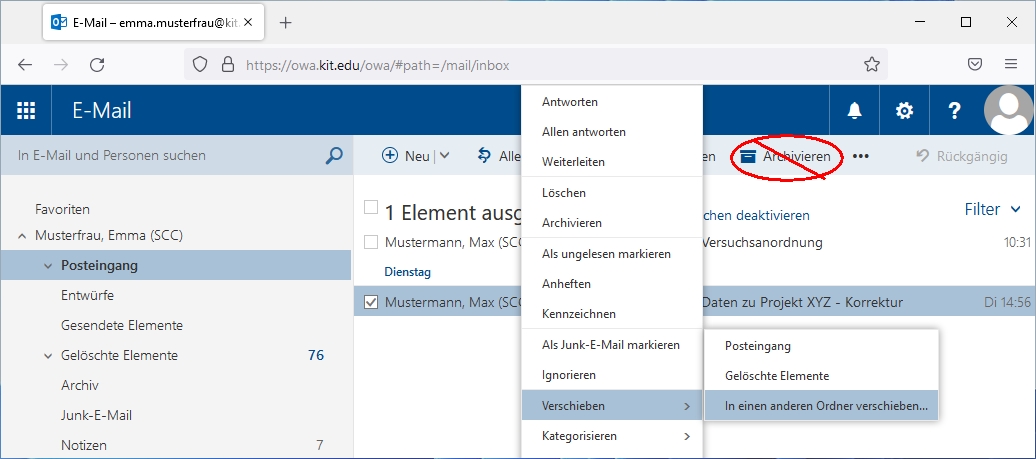Image resolution: width=1036 pixels, height=459 pixels.
Task: Open settings via the gear icon
Action: tap(904, 111)
